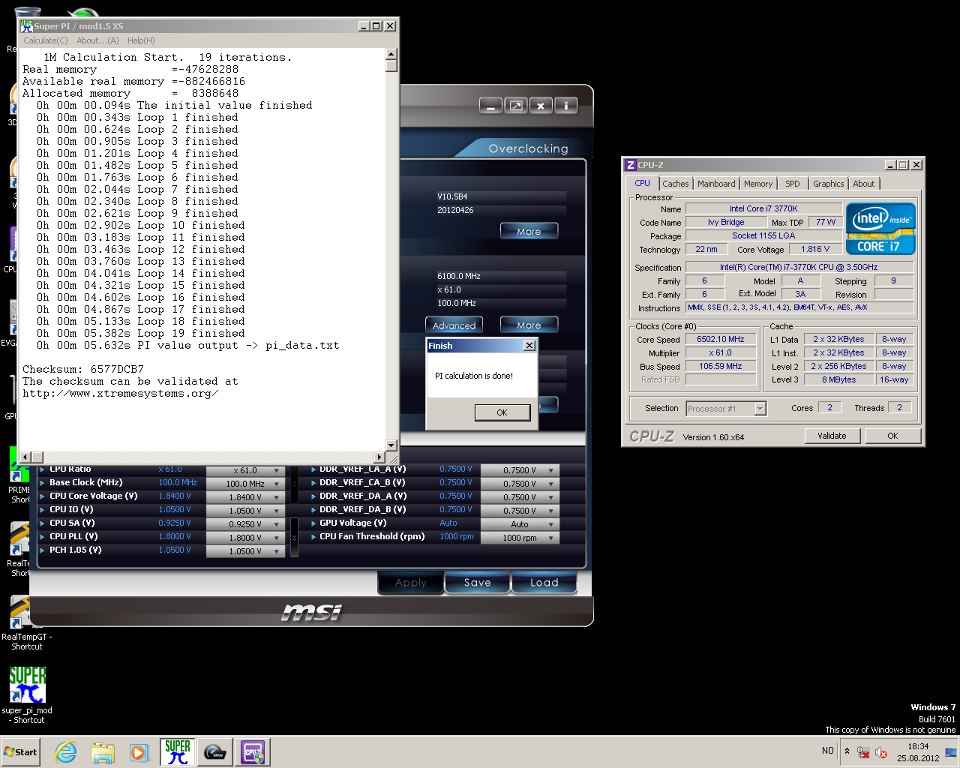Viewport: 960px width, 768px height.
Task: Click Core Voltage value 1.816 V in CPU-Z
Action: click(815, 249)
